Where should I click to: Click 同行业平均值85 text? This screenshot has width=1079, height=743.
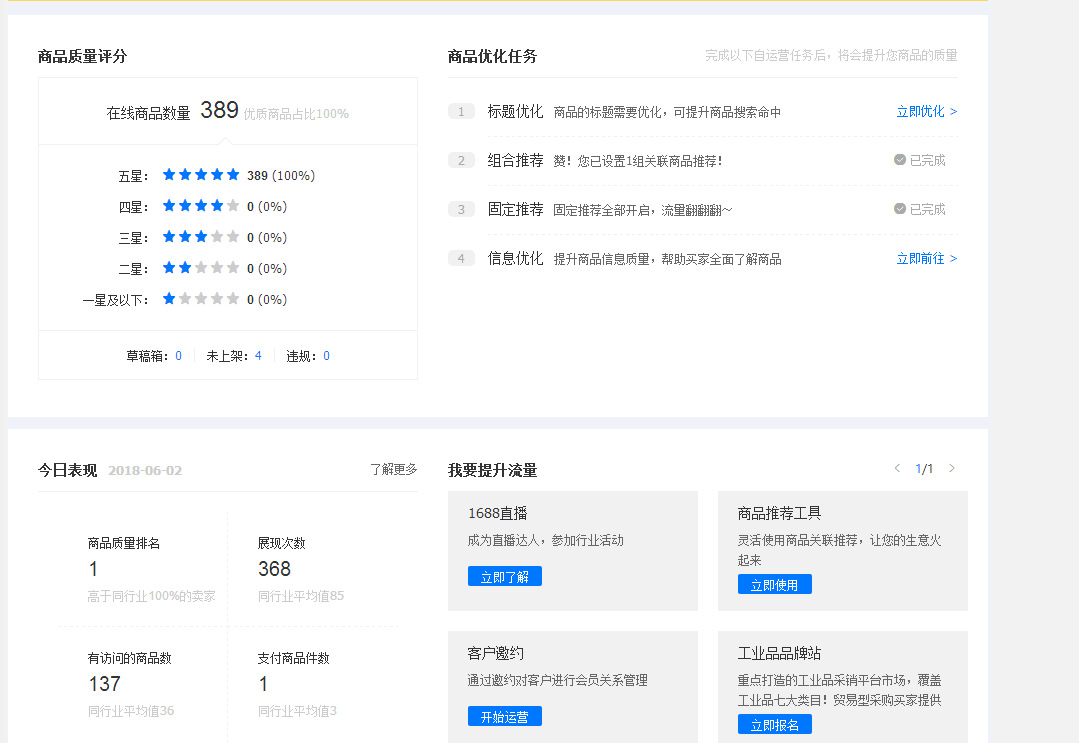pyautogui.click(x=301, y=596)
